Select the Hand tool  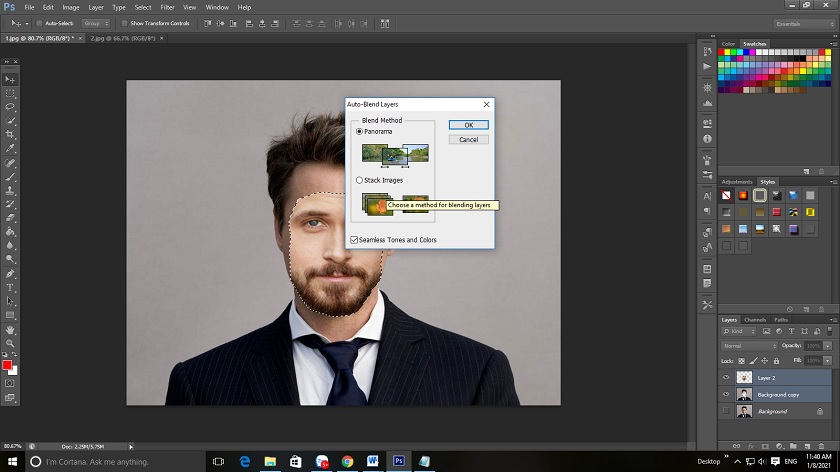click(x=10, y=329)
